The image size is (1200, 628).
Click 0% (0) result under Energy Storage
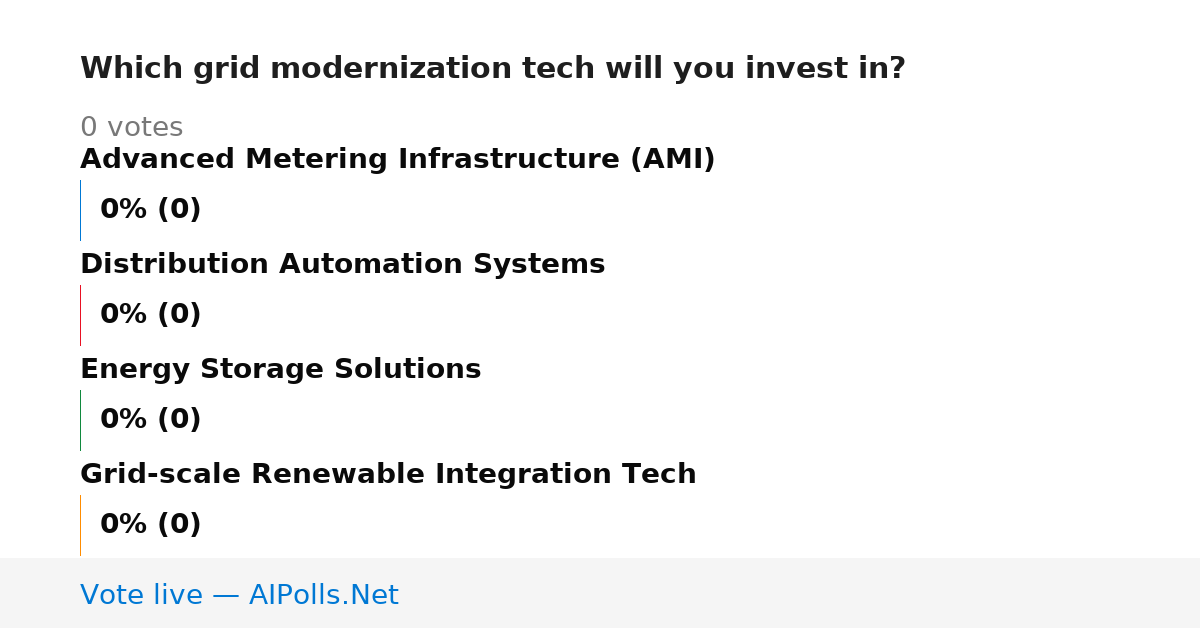[150, 420]
